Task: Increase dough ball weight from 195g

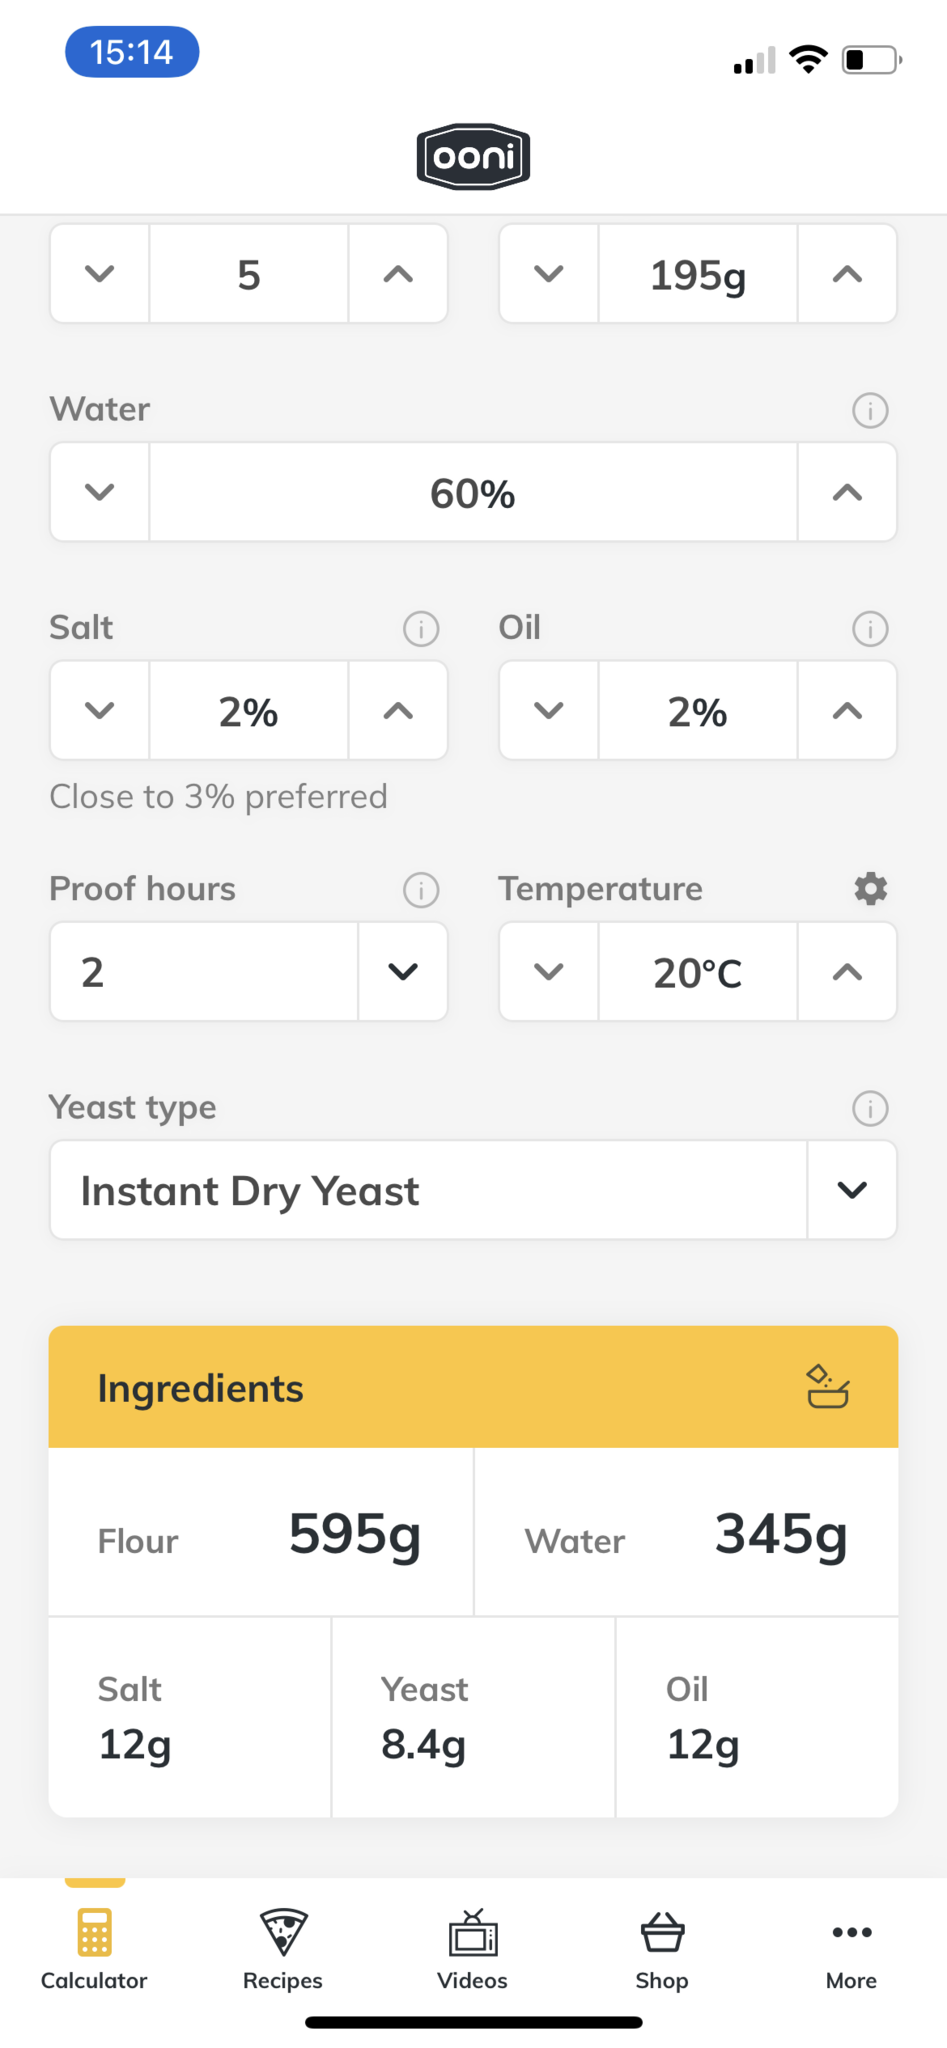Action: 847,274
